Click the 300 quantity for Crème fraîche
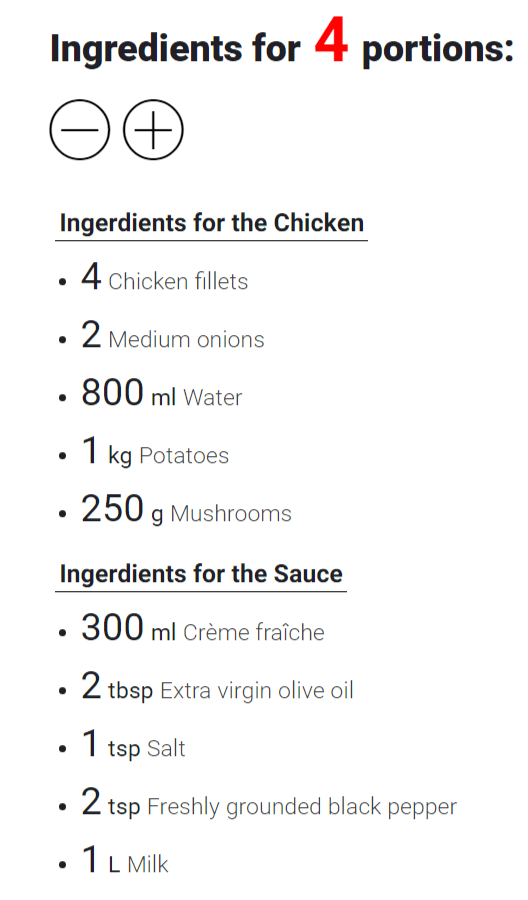This screenshot has height=900, width=528. point(112,627)
